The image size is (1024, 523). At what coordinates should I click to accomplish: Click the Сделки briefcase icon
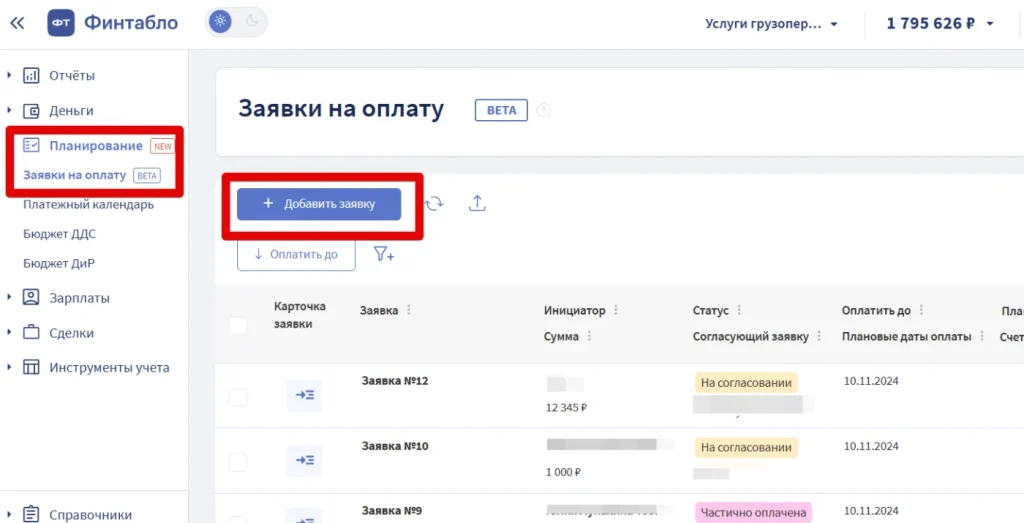pyautogui.click(x=31, y=332)
